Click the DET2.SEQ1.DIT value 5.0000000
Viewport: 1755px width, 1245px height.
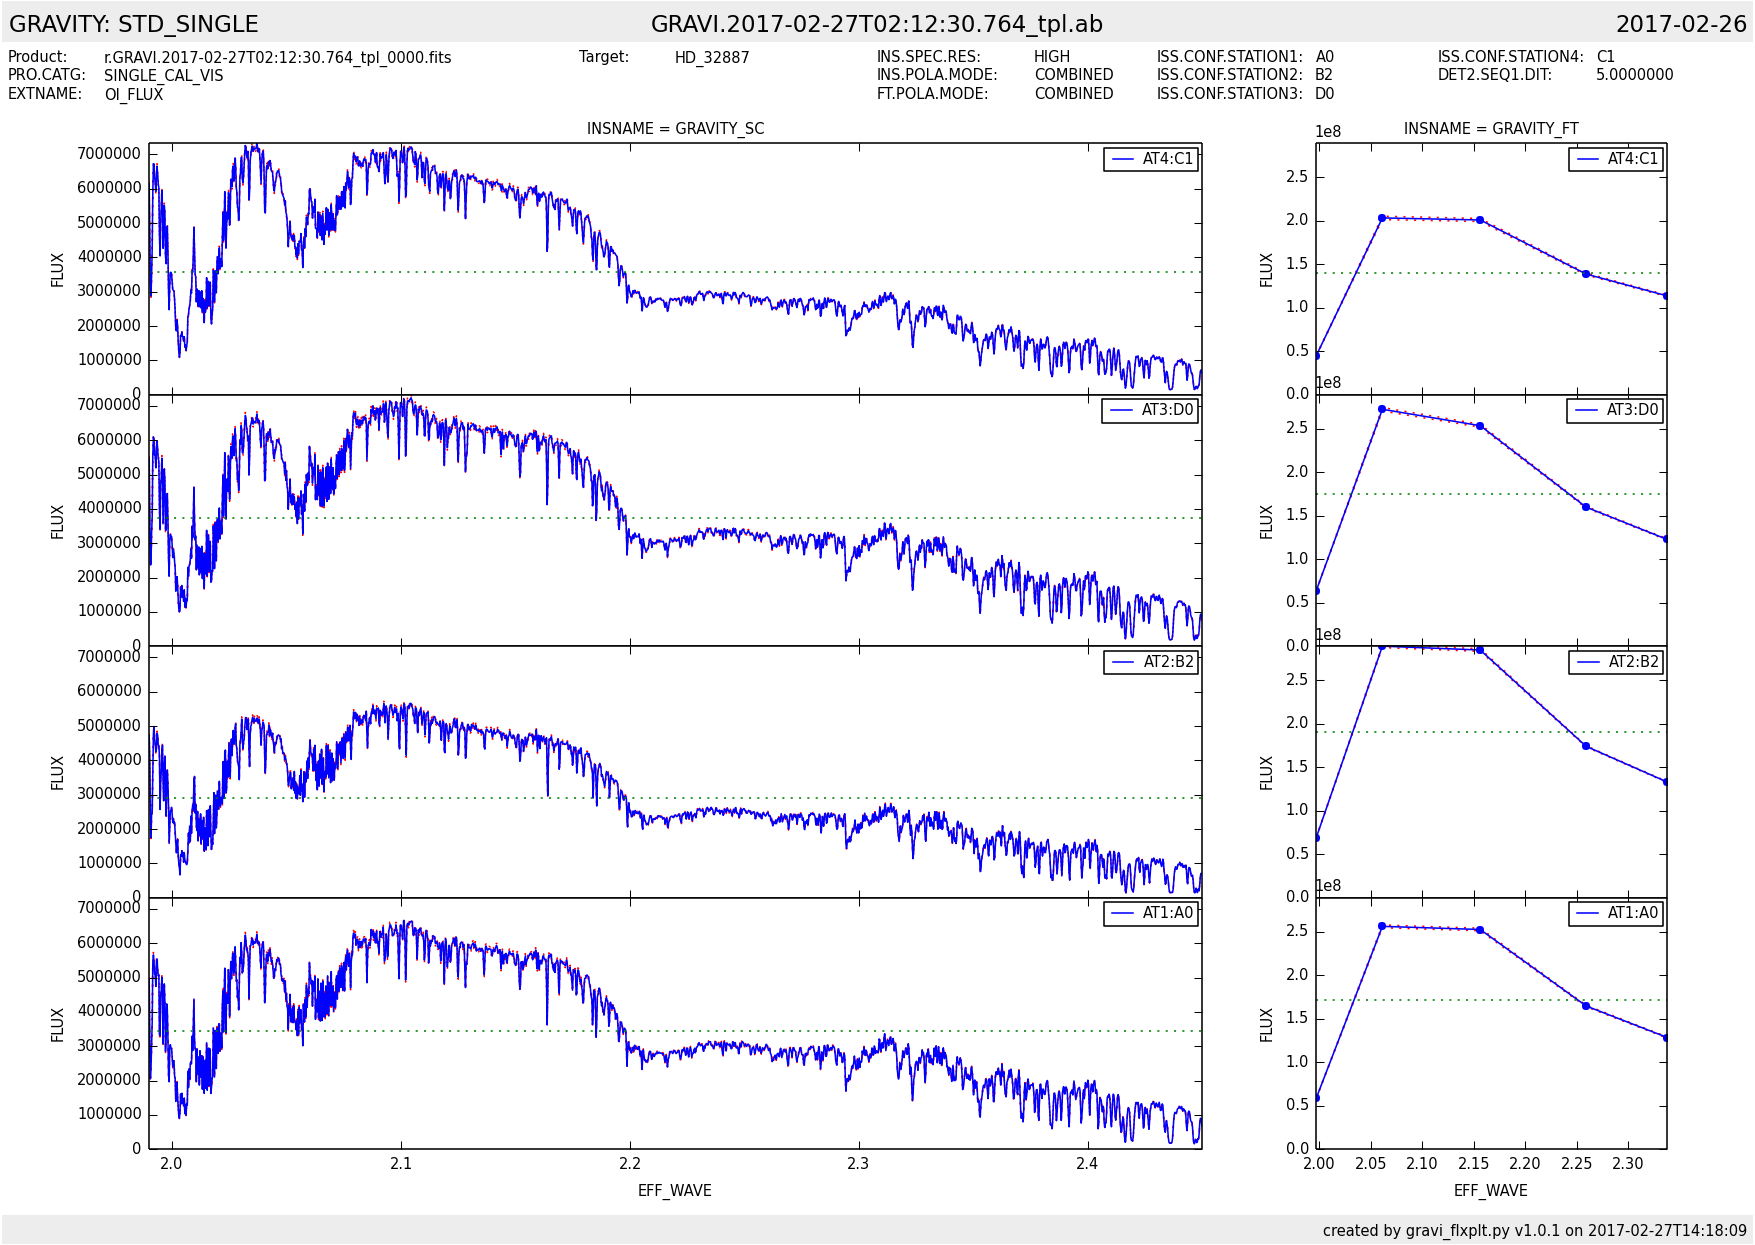(1635, 75)
